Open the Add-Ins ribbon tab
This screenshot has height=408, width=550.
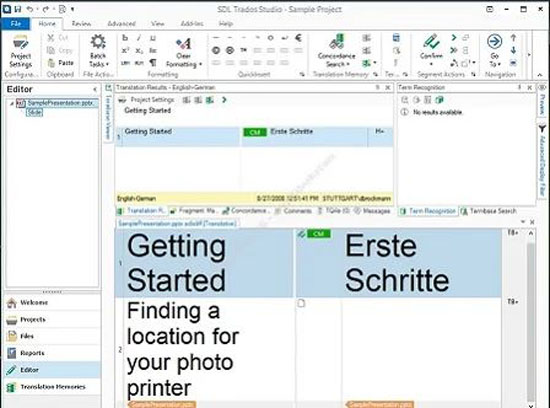click(x=192, y=24)
